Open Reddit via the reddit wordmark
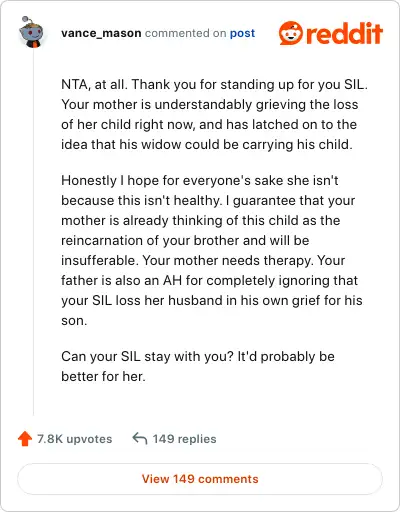The width and height of the screenshot is (400, 512). pyautogui.click(x=344, y=33)
